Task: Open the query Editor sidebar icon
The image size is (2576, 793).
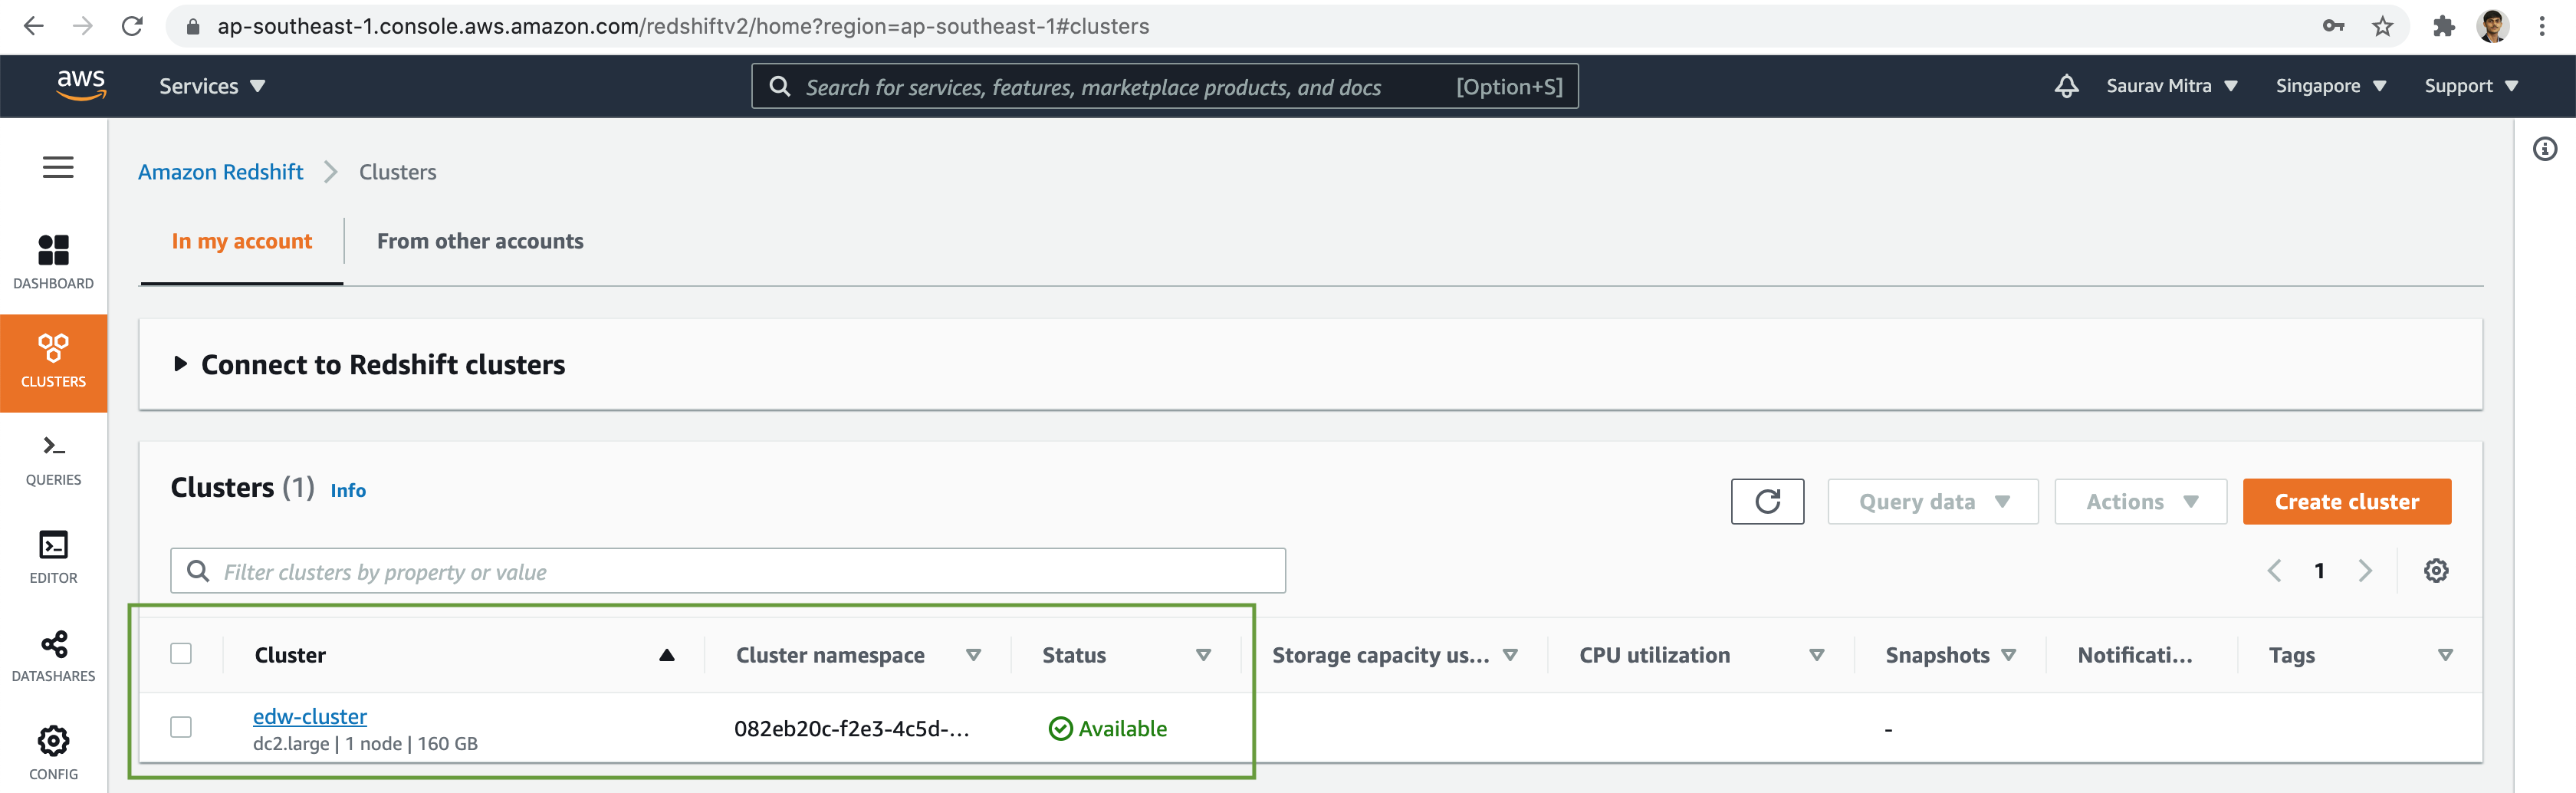Action: [x=53, y=558]
